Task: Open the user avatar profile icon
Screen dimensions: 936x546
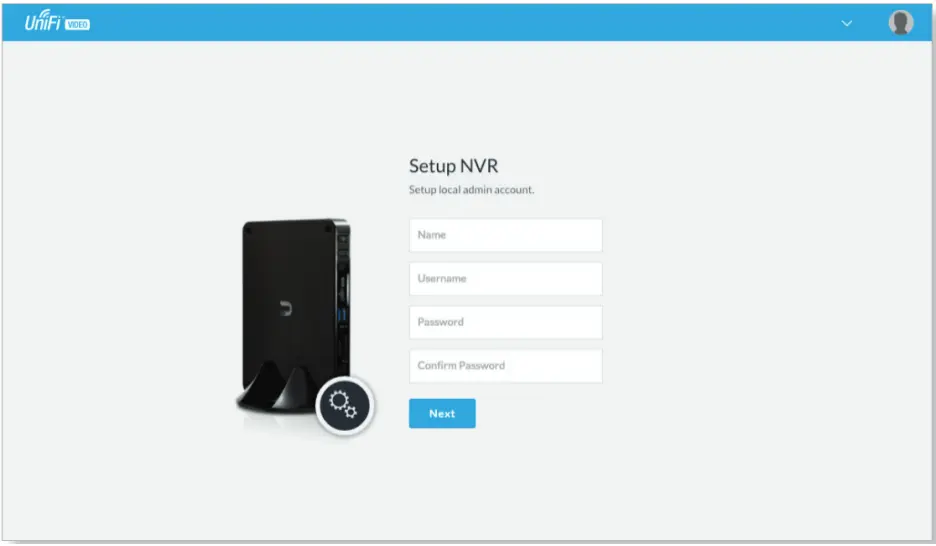Action: point(900,23)
